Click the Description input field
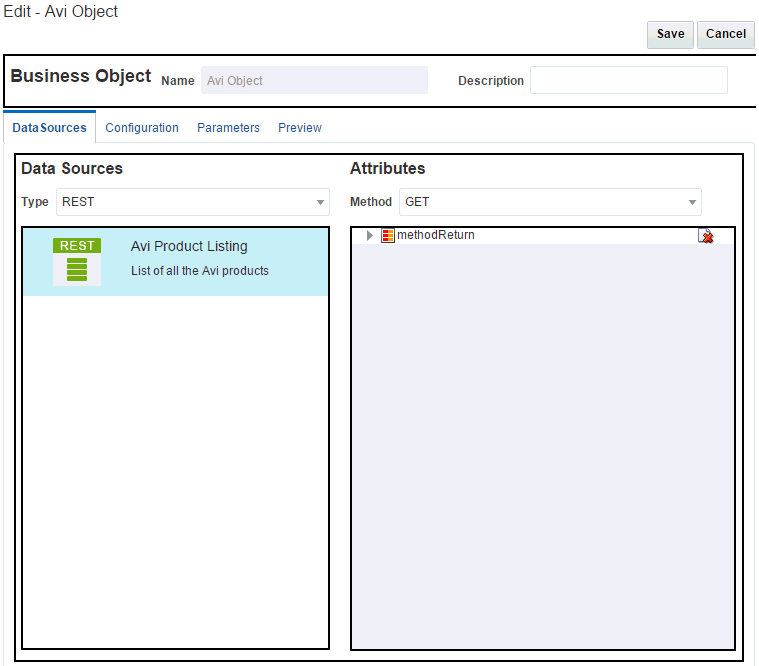Screen dimensions: 759x666 pyautogui.click(x=628, y=80)
